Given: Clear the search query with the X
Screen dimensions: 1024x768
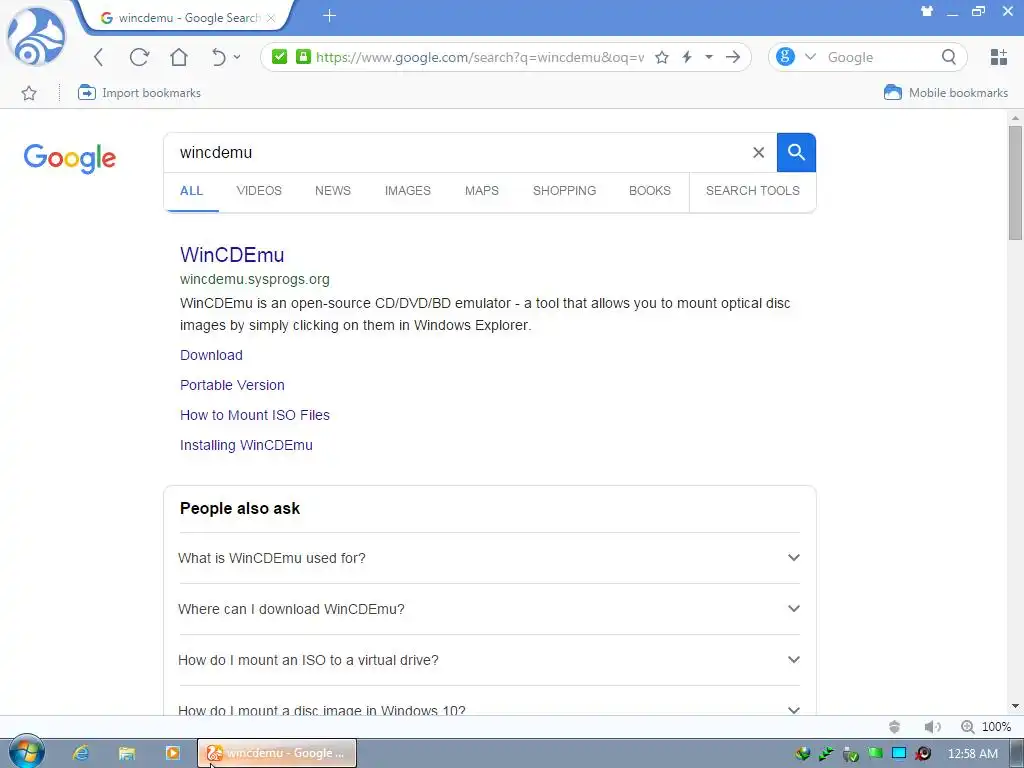Looking at the screenshot, I should tap(758, 153).
